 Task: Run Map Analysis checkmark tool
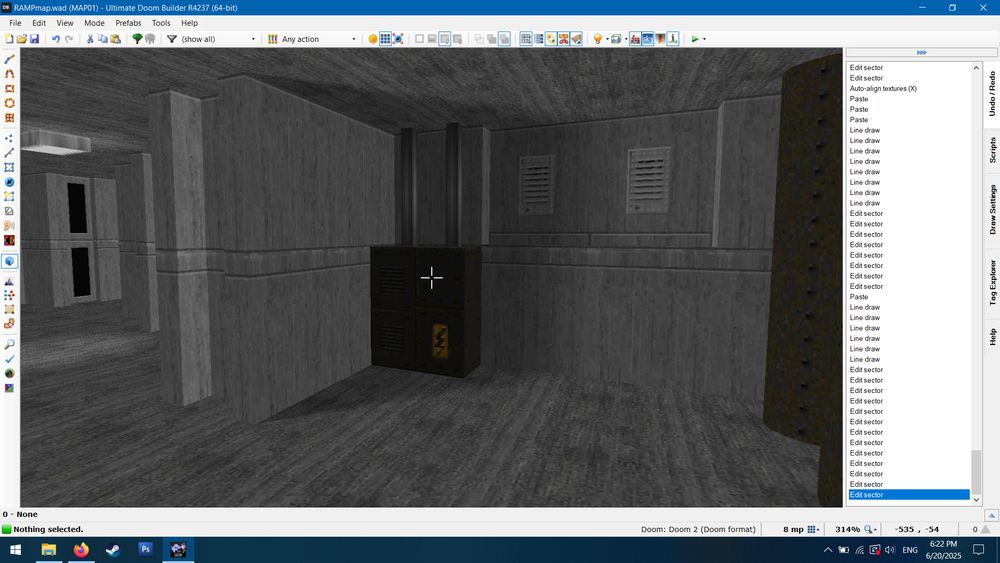click(x=9, y=359)
